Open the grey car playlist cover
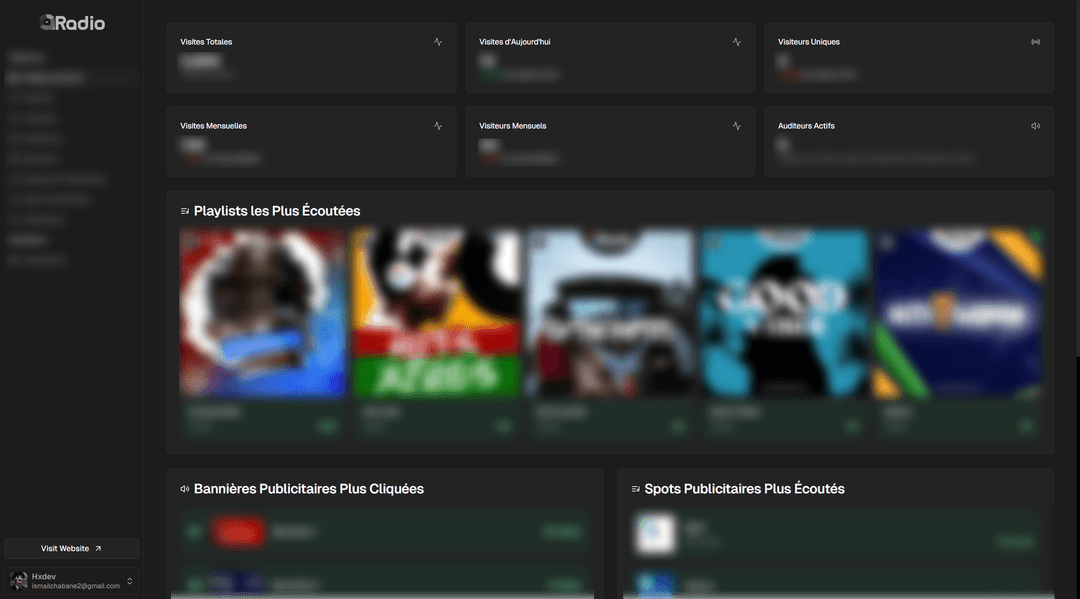The width and height of the screenshot is (1080, 599). coord(611,313)
